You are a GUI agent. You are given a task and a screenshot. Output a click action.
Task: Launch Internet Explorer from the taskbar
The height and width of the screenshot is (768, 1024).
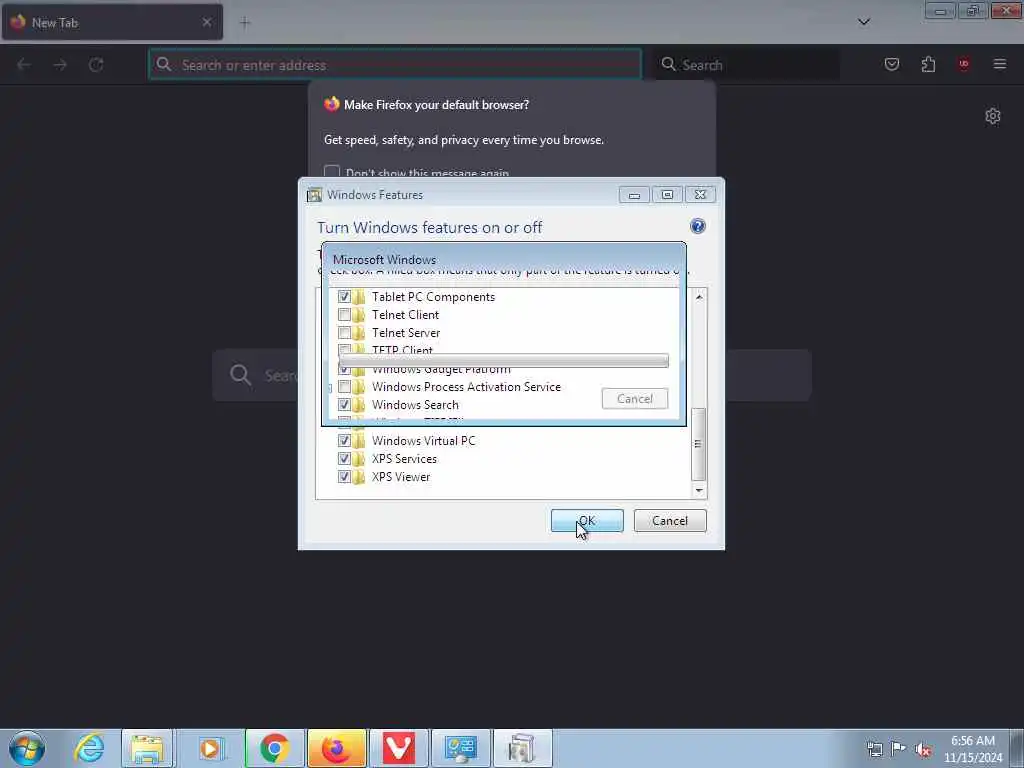click(89, 748)
